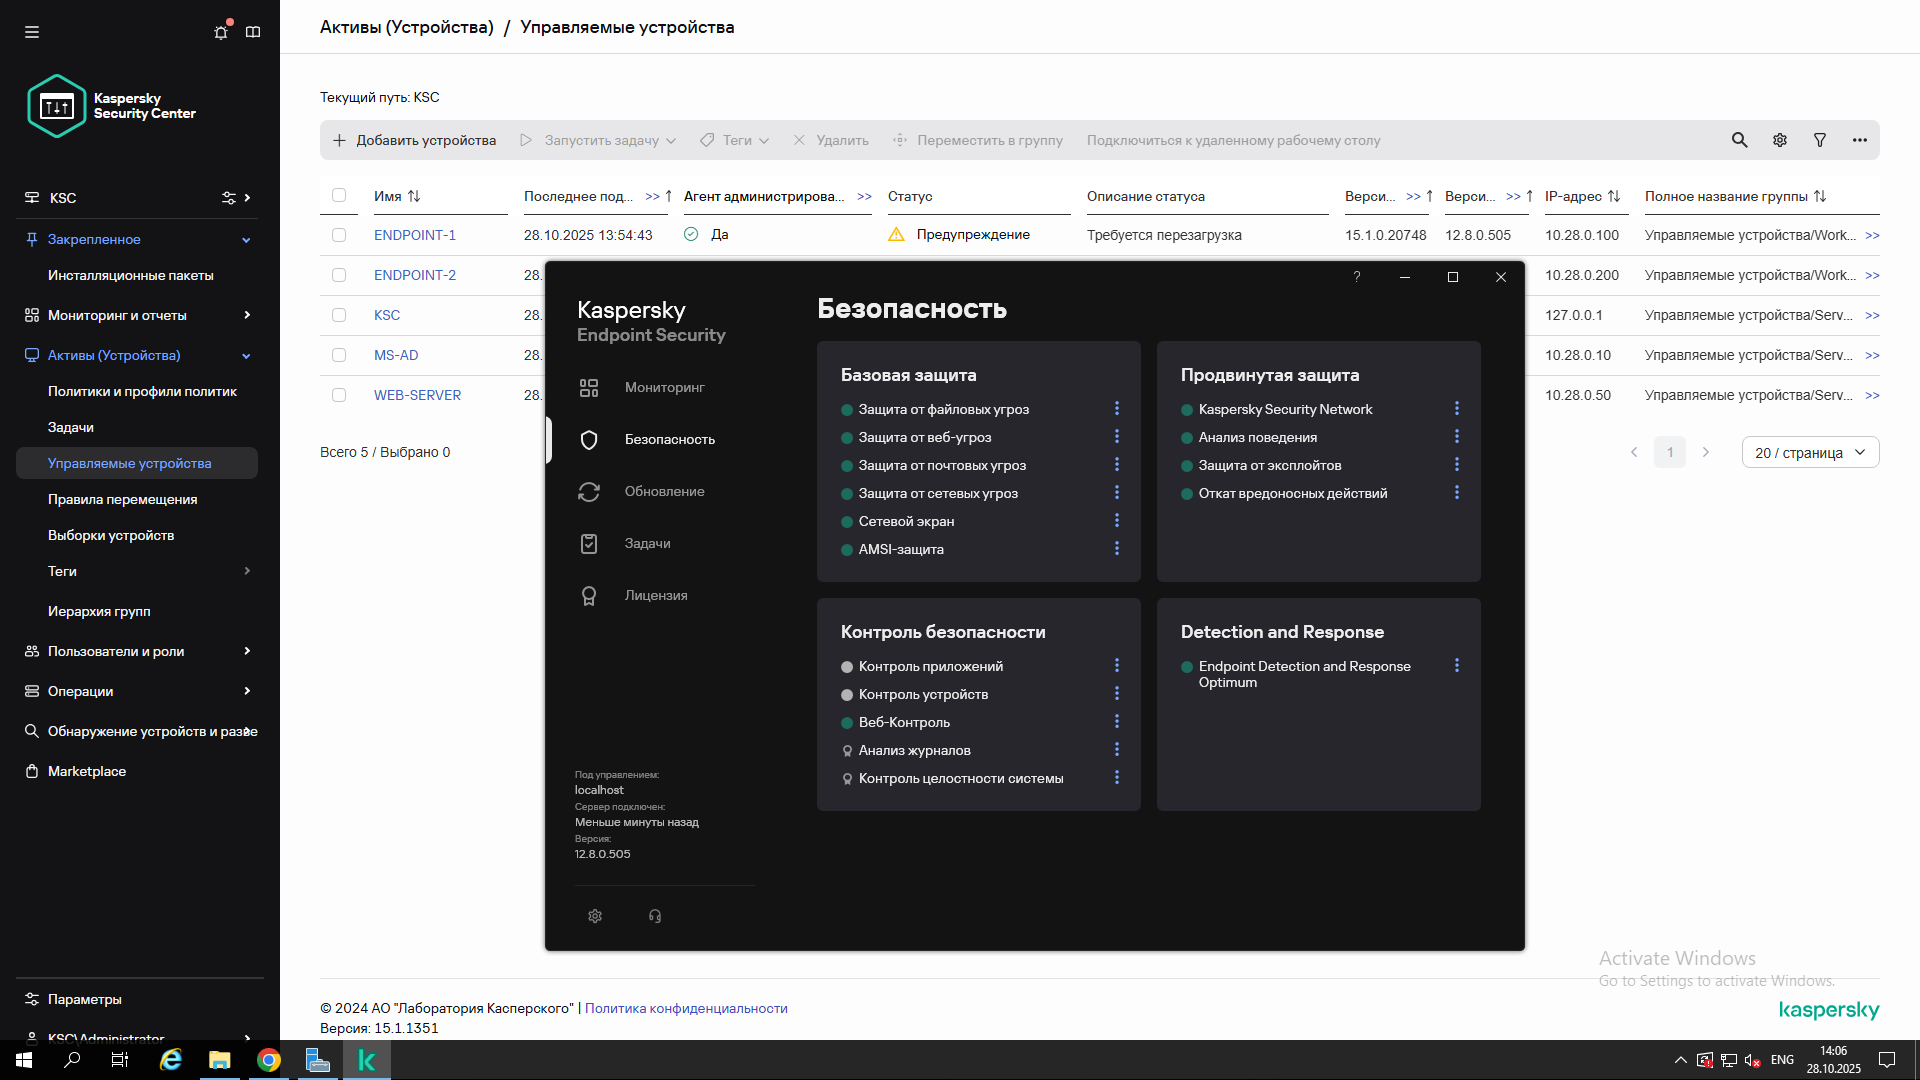Screen dimensions: 1920x1080
Task: Check the checkbox for ENDPOINT-1 row
Action: pos(339,235)
